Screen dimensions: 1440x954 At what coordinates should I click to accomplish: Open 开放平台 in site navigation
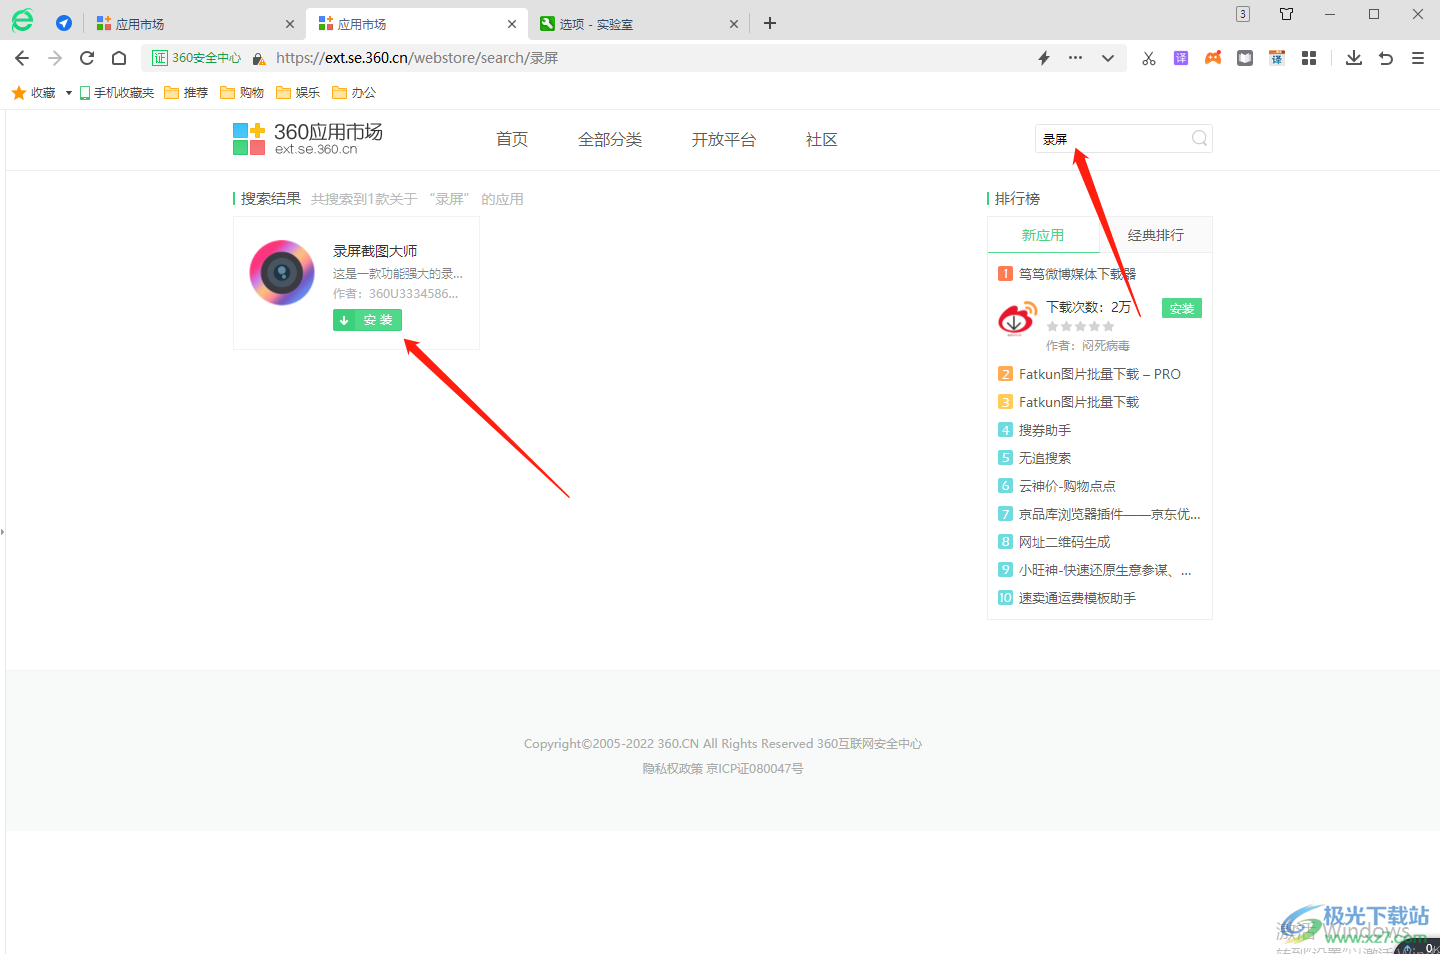click(724, 140)
